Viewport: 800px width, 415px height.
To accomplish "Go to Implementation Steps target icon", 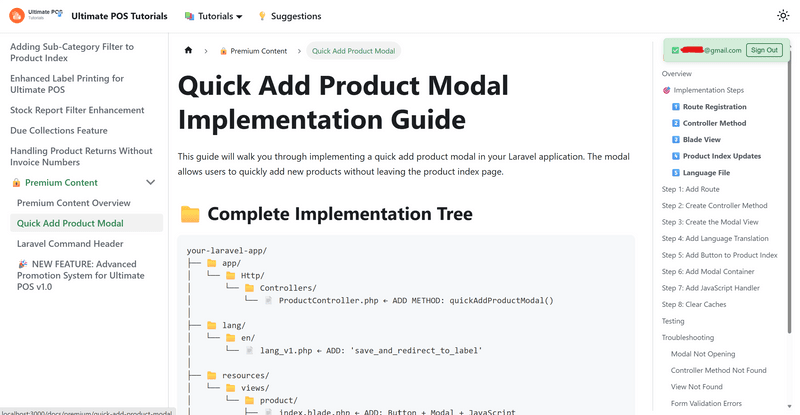I will coord(667,91).
